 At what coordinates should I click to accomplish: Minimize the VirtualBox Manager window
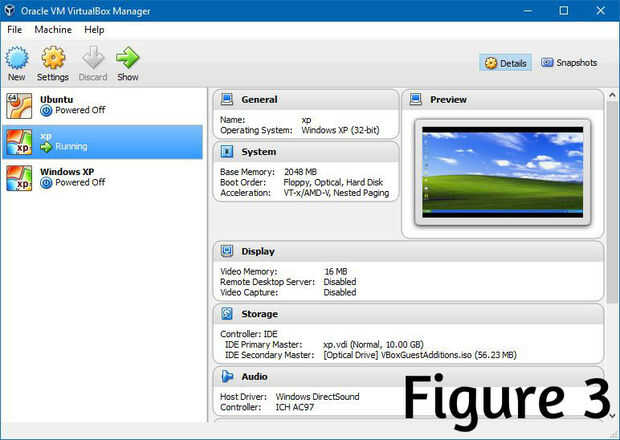coord(528,11)
